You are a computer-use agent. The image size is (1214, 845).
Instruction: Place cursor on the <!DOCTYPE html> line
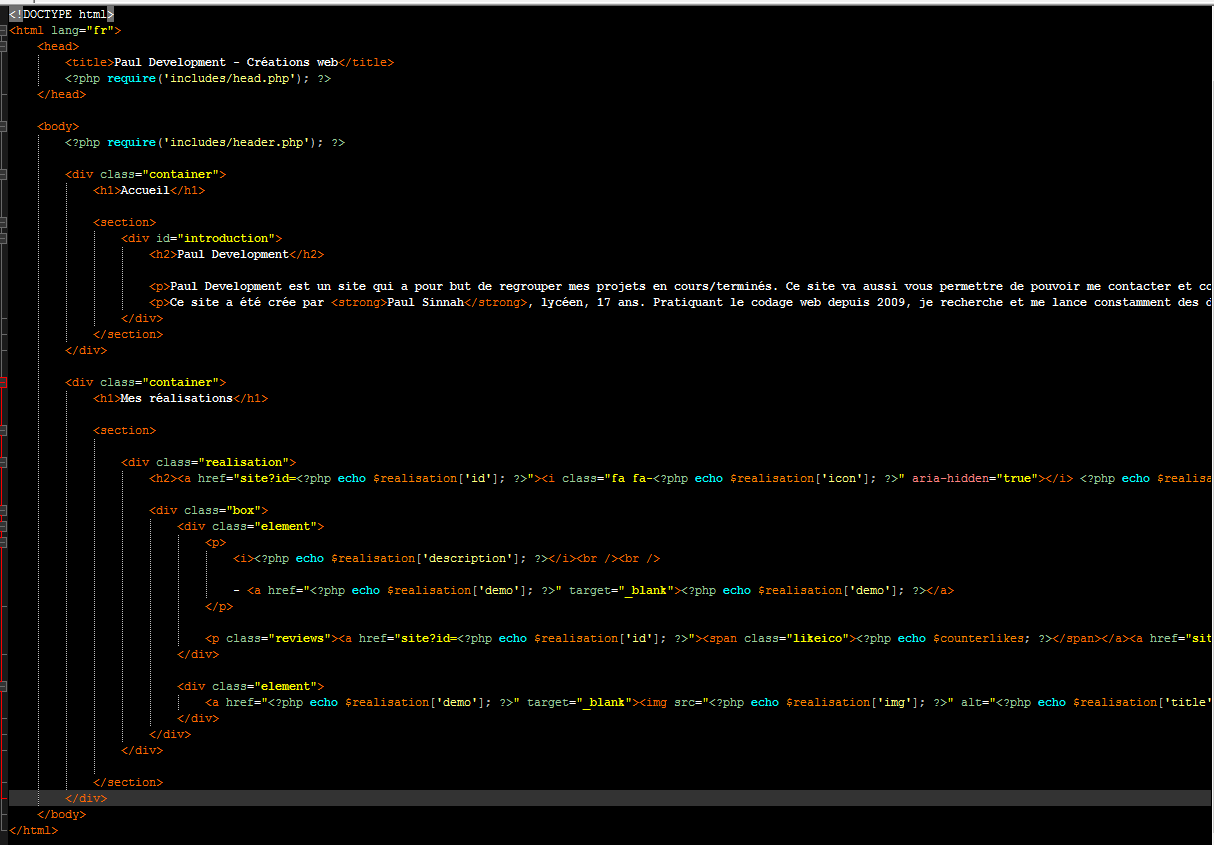coord(61,14)
